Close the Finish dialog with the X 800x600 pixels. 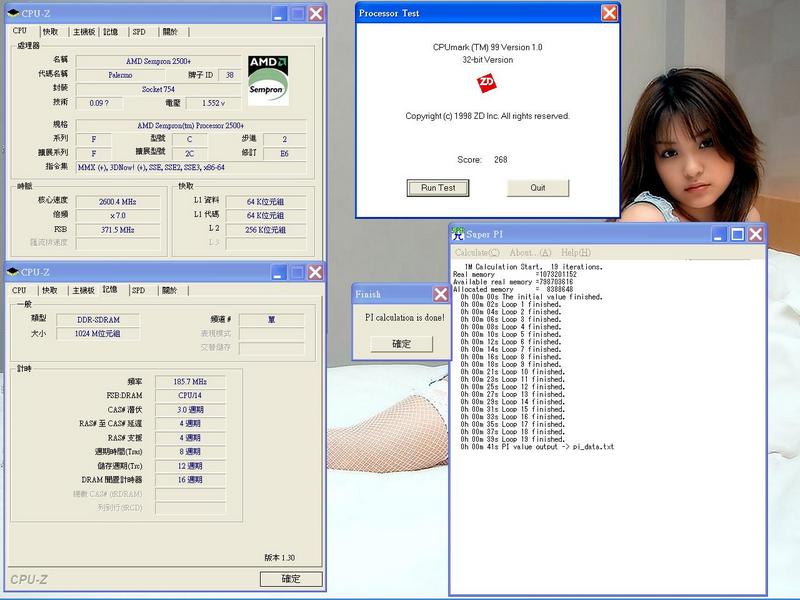[x=440, y=294]
